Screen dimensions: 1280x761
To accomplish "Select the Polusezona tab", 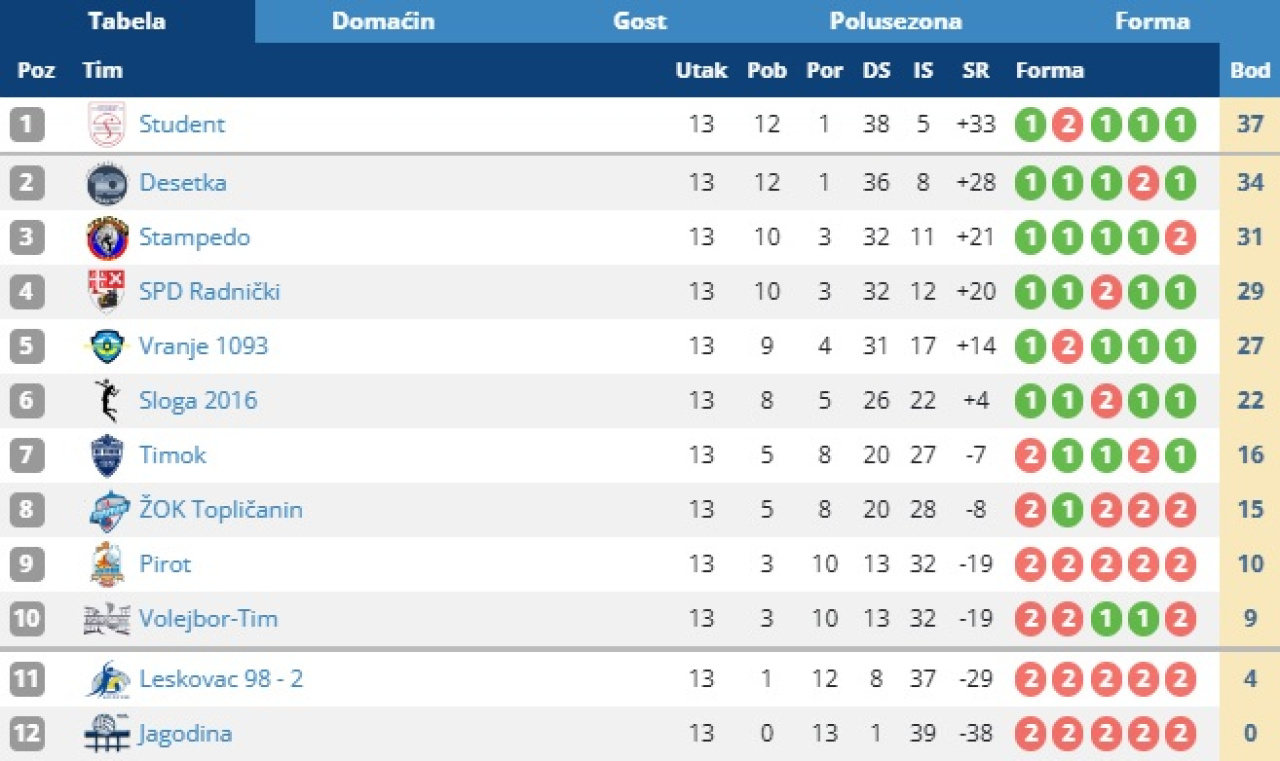I will (896, 21).
